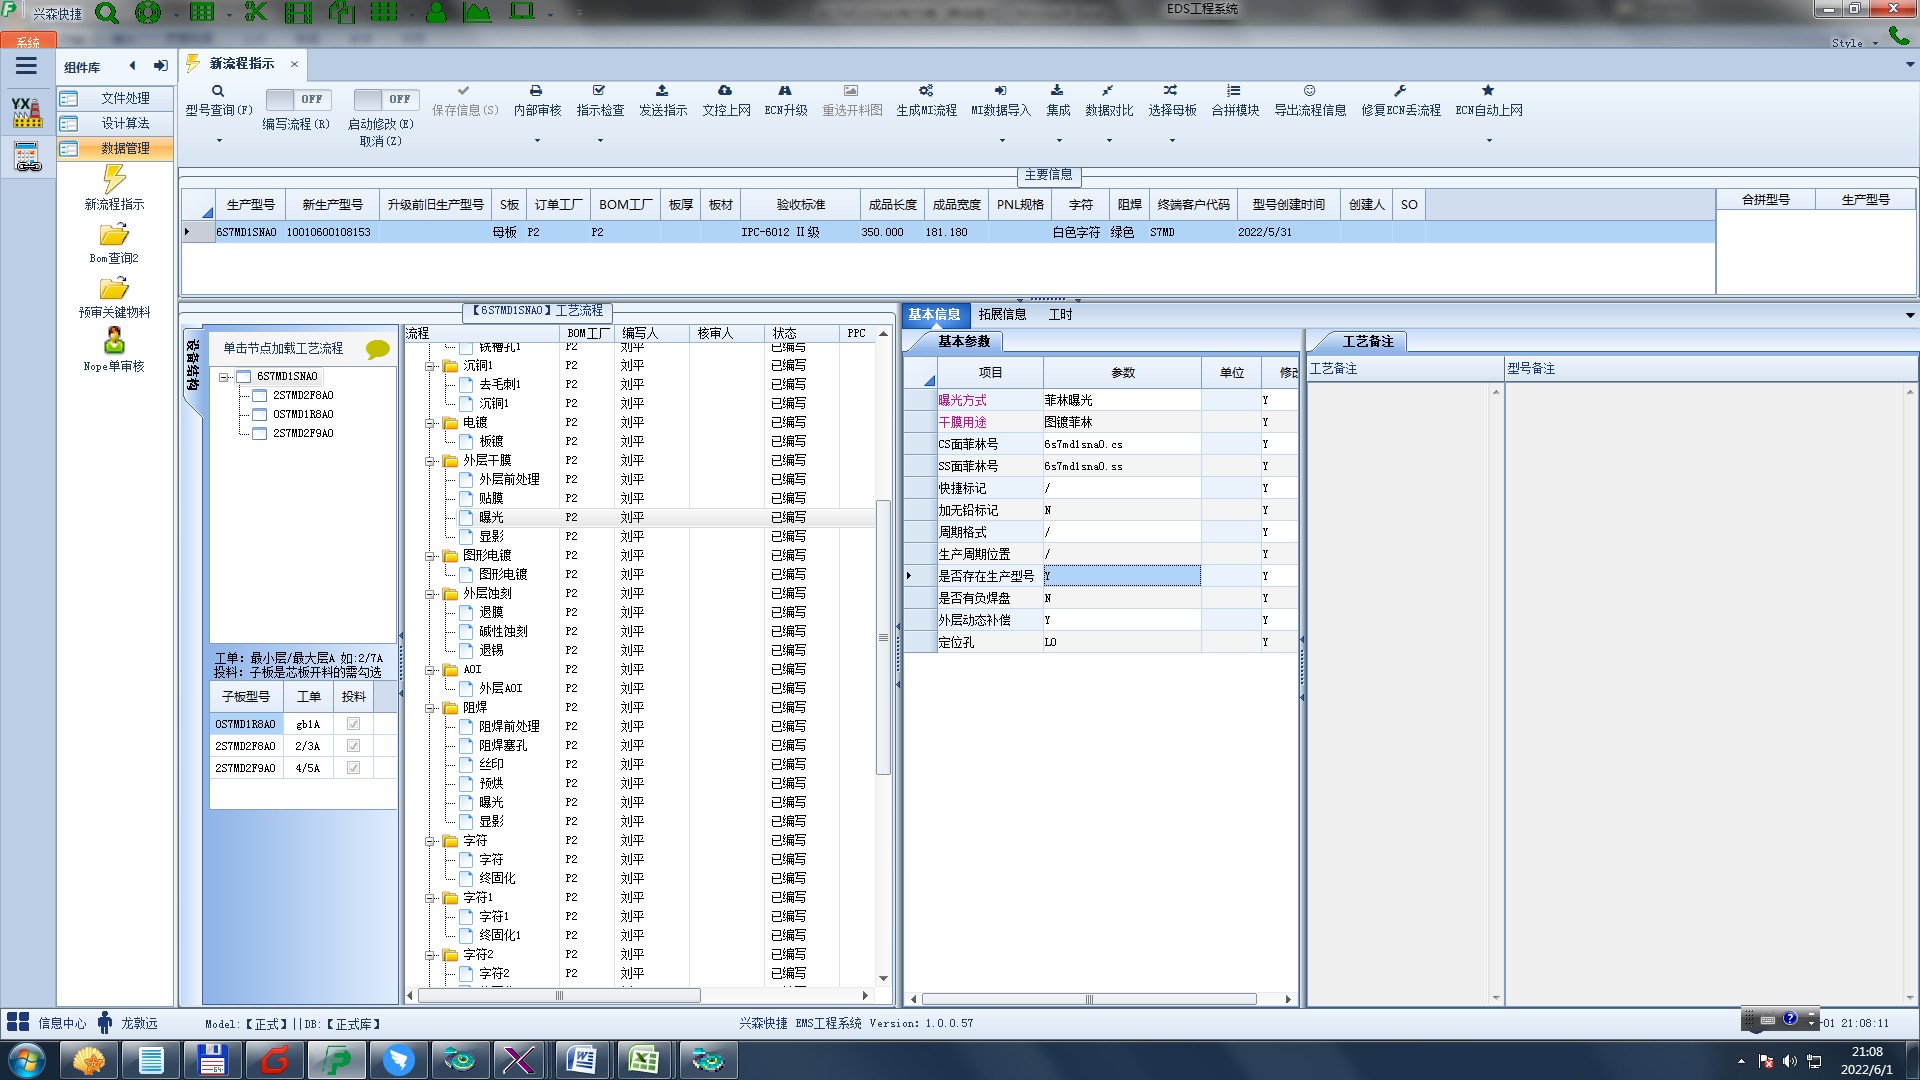Open Excel from the Windows taskbar

[x=643, y=1060]
